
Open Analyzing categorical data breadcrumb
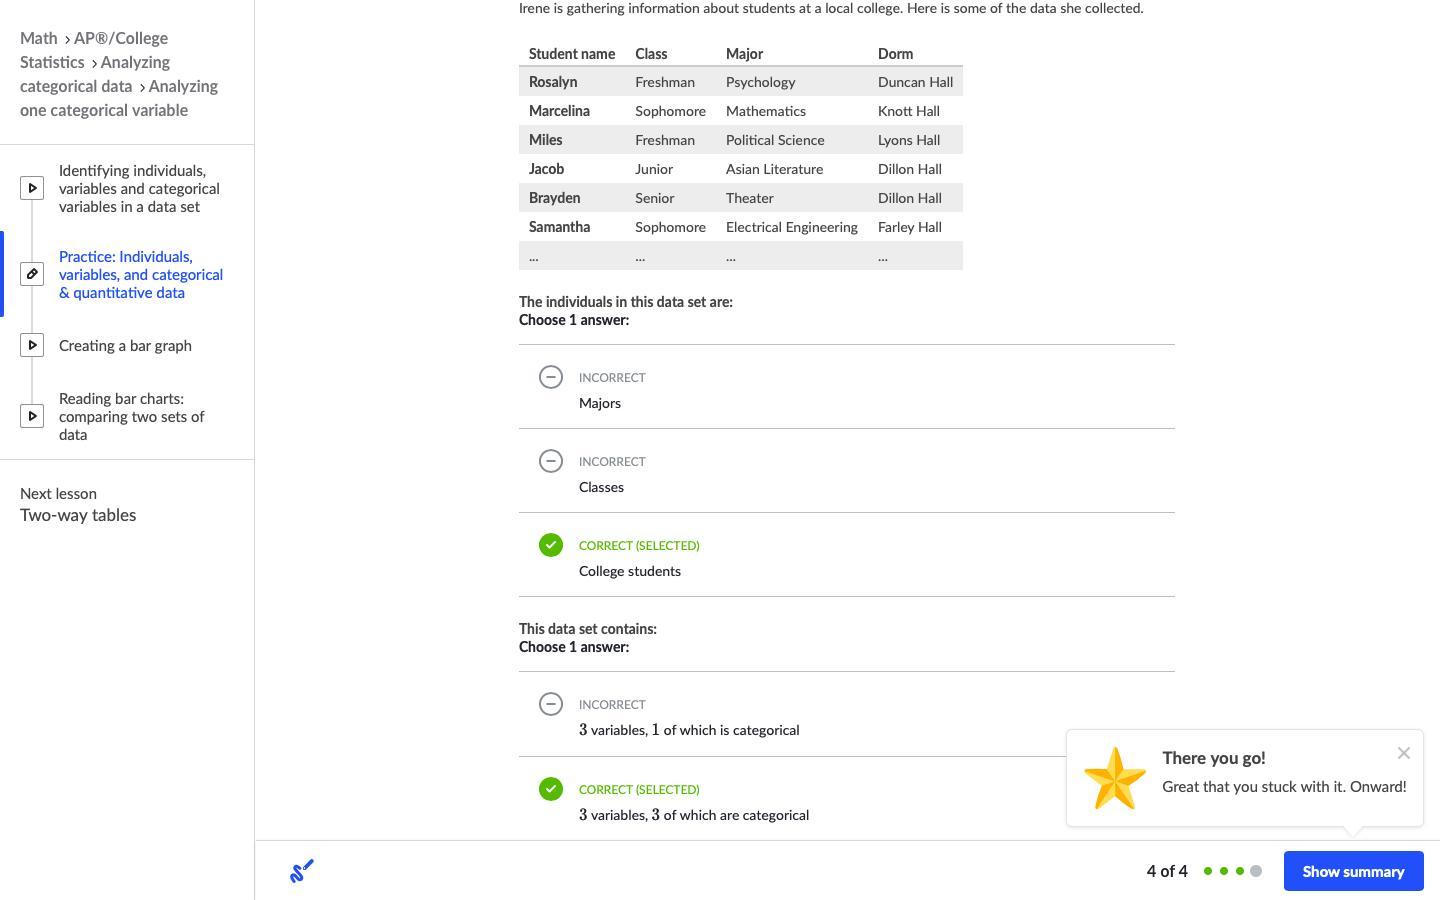point(95,74)
